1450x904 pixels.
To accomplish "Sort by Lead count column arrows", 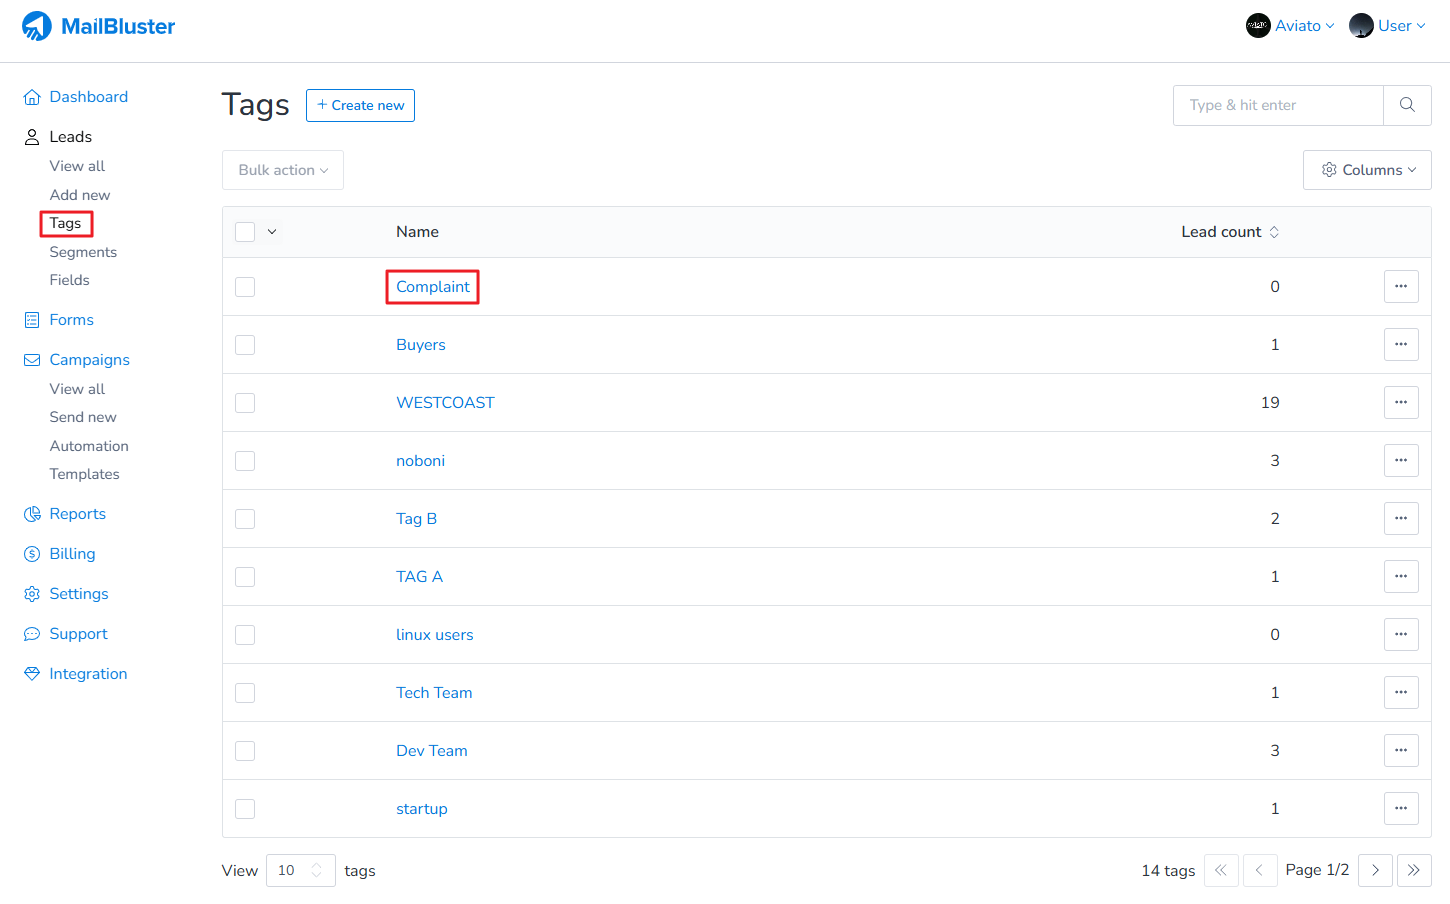I will (1274, 232).
